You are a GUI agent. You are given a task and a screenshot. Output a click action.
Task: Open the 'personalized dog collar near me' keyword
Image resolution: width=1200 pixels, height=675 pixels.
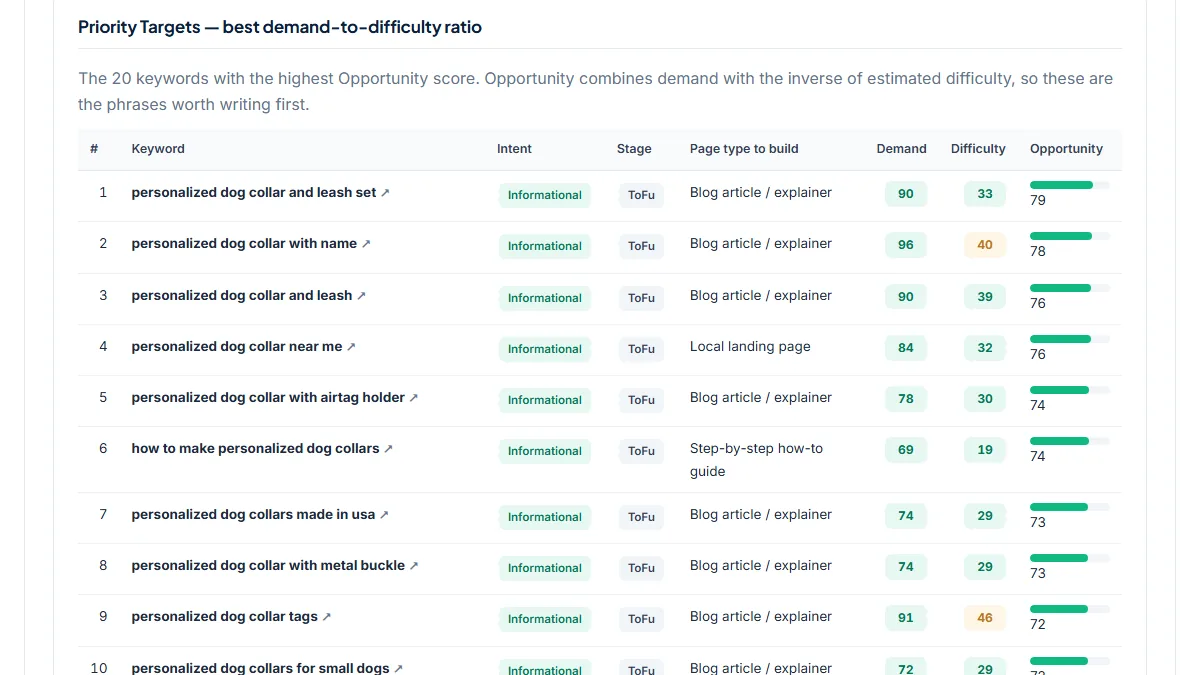click(237, 346)
